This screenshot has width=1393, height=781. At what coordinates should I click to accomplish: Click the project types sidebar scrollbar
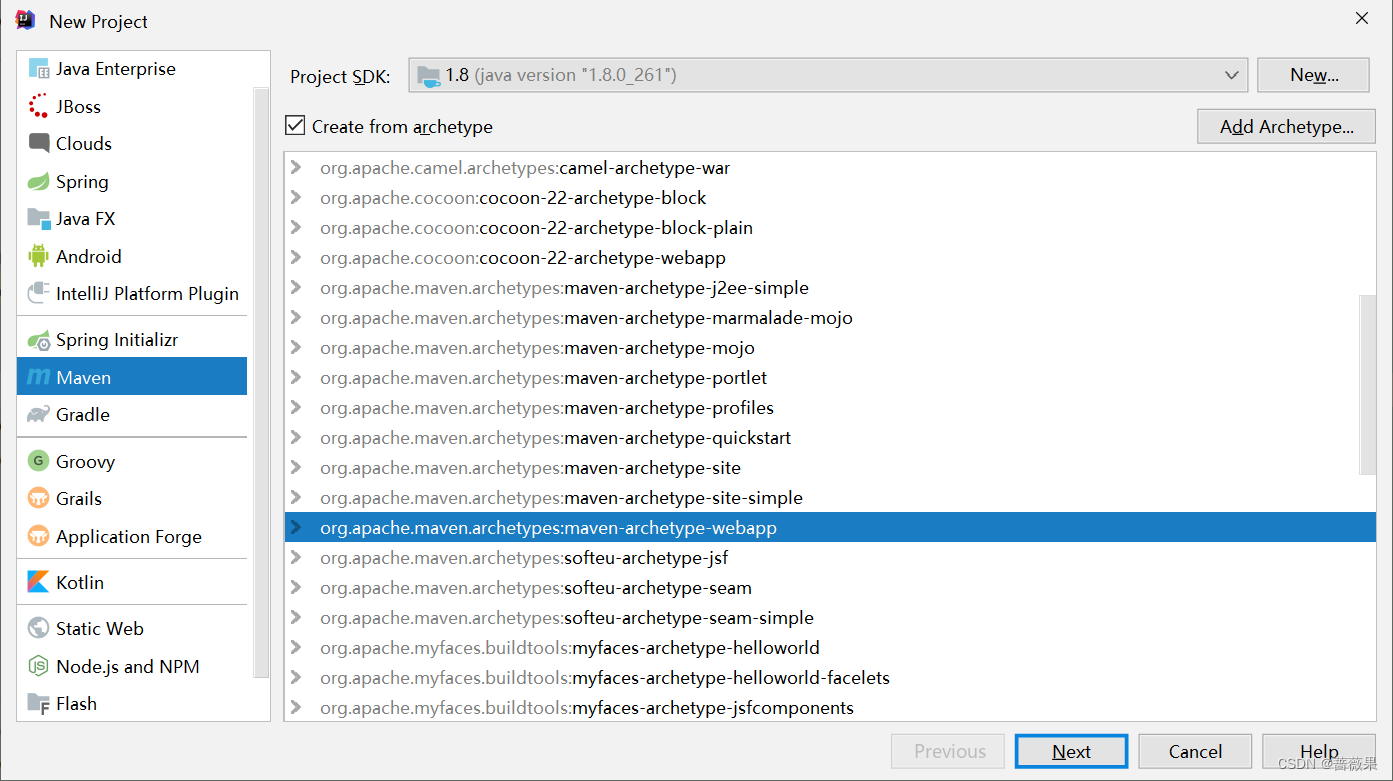click(261, 384)
